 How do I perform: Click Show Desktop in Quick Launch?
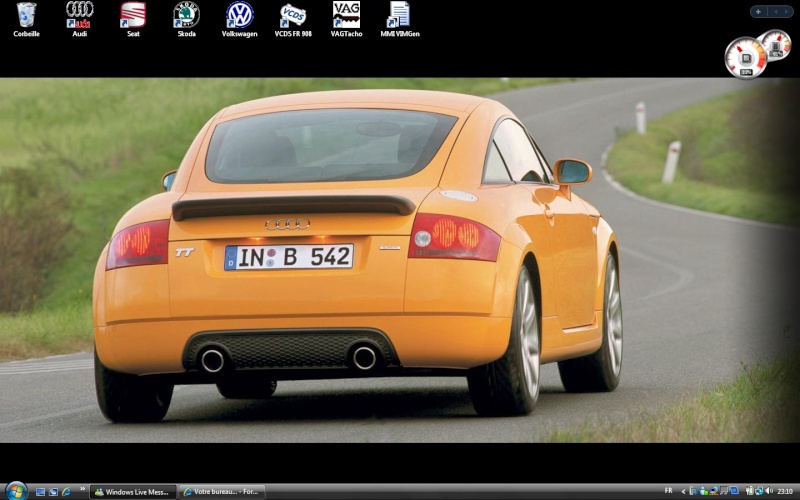click(x=40, y=492)
